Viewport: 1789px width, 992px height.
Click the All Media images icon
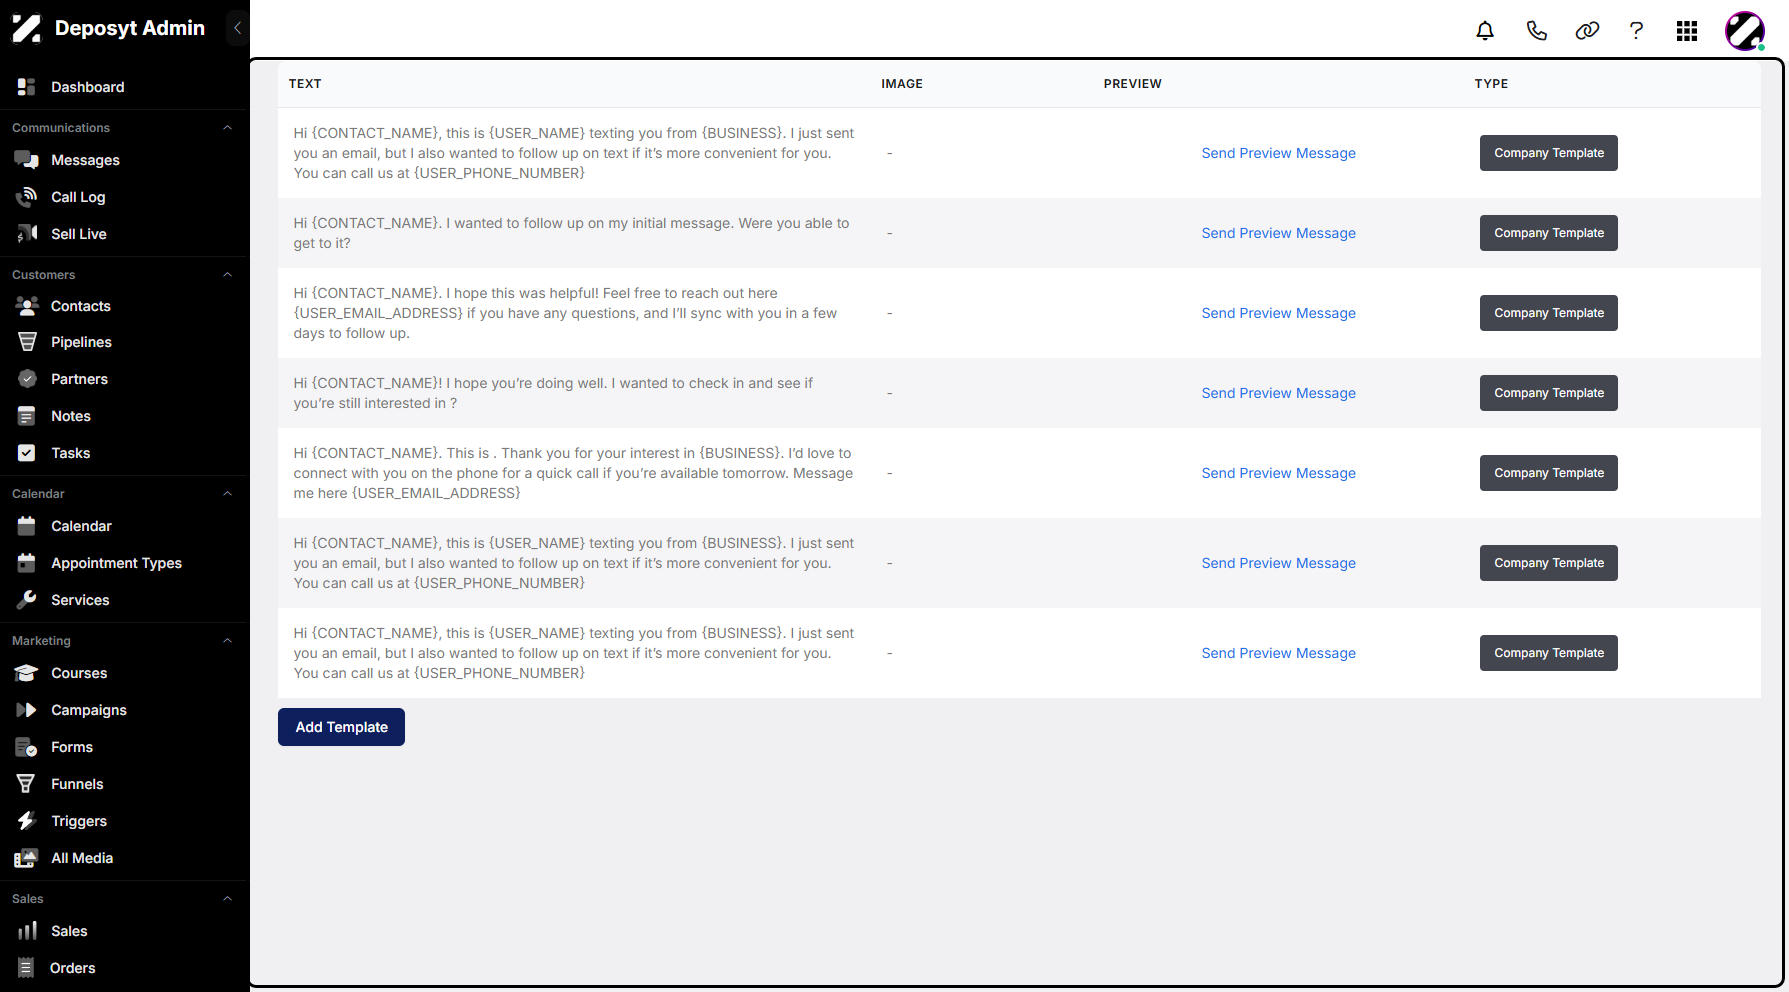[x=27, y=858]
